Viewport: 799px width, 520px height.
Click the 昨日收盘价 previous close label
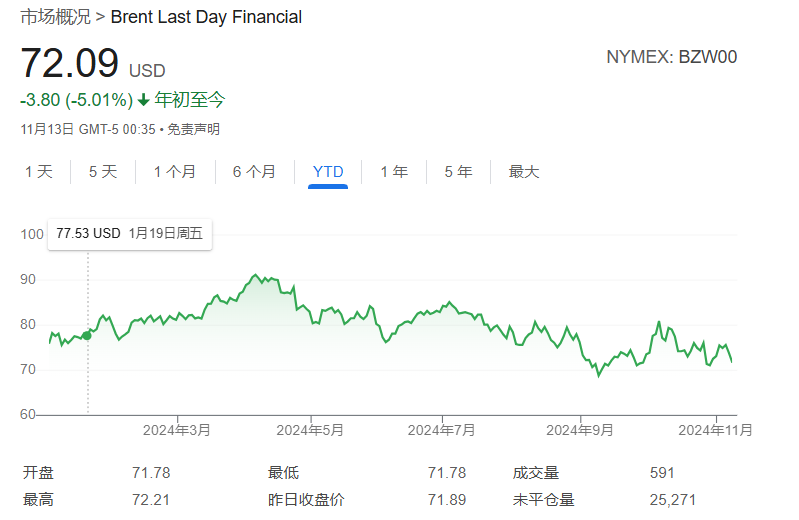pos(305,499)
